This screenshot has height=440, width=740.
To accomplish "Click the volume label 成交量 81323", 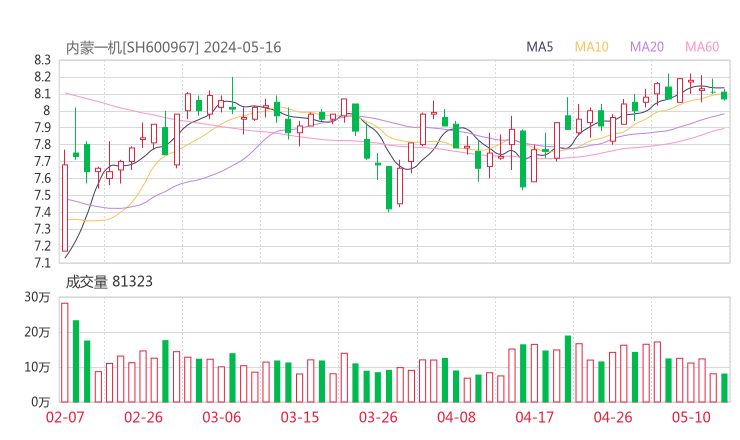I will coord(109,282).
